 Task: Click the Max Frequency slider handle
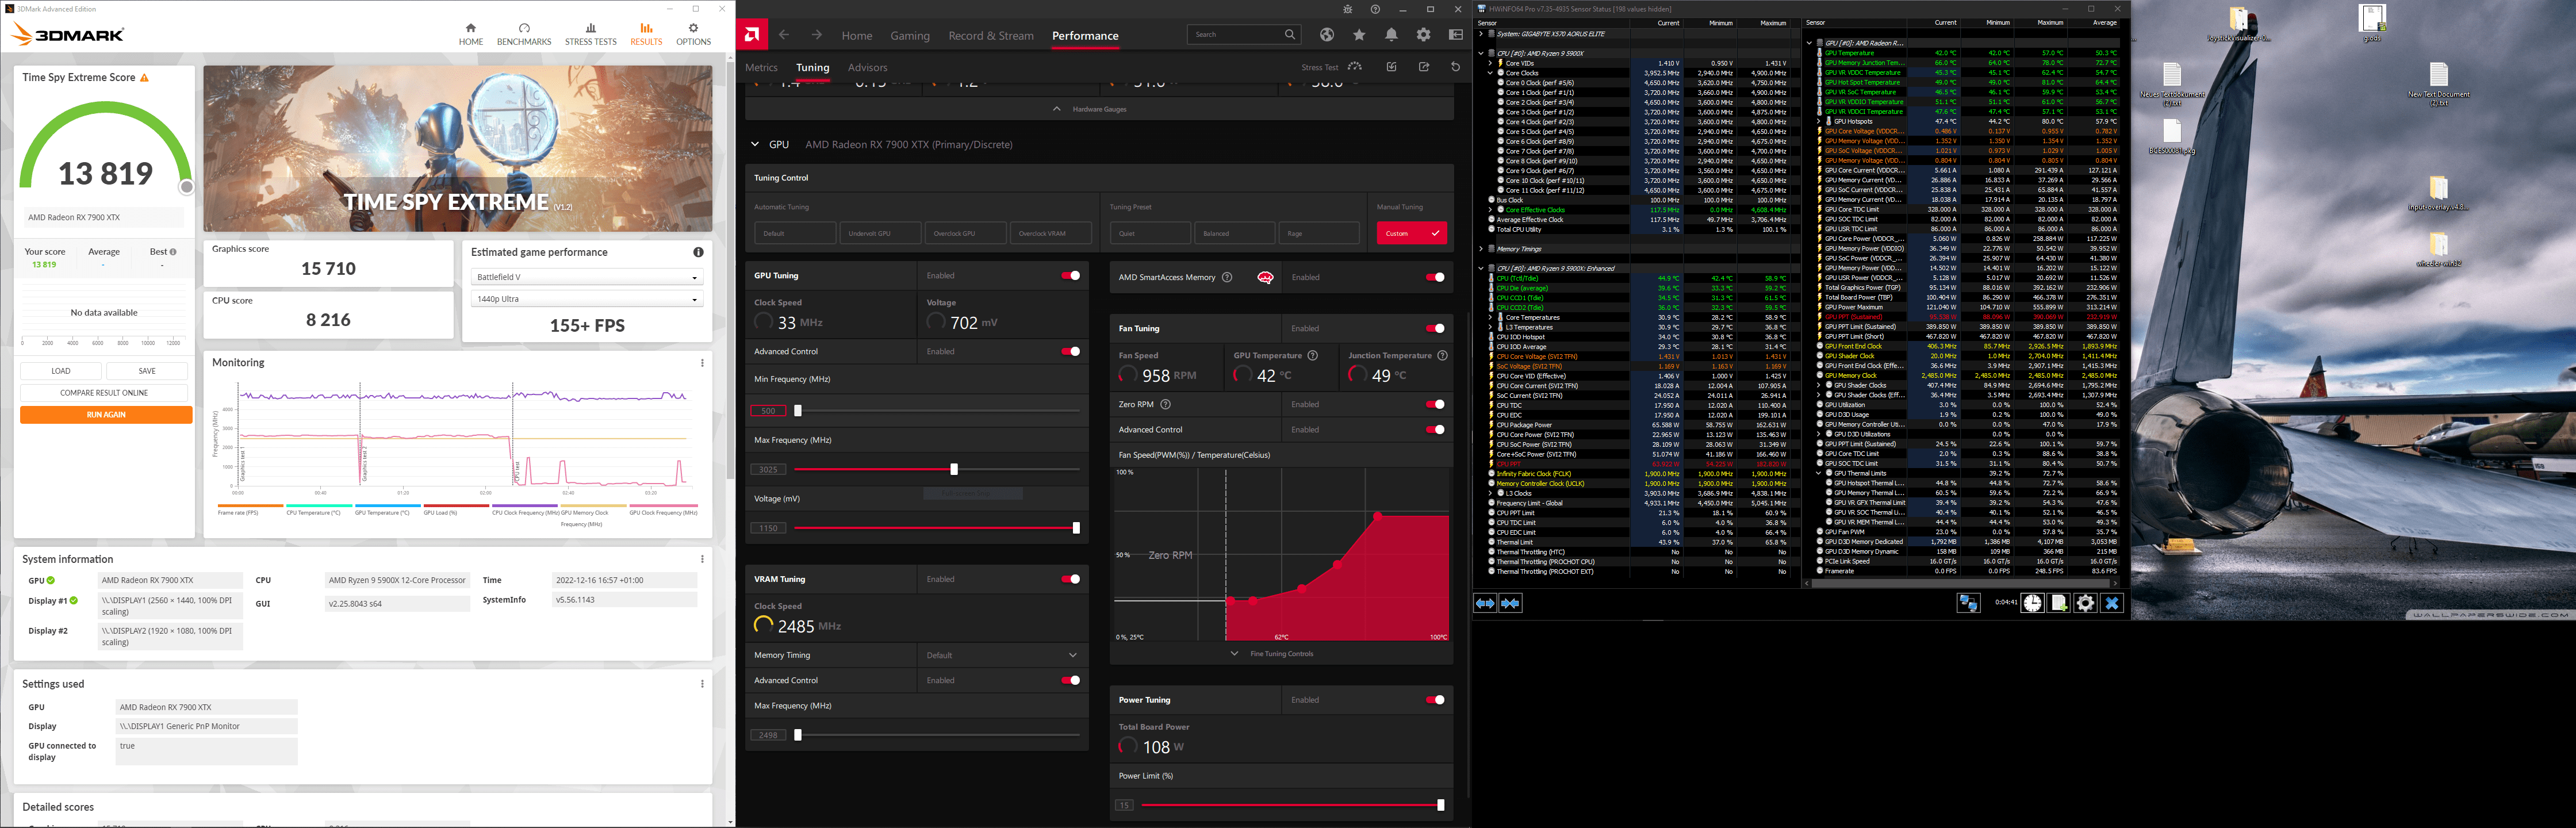tap(954, 469)
